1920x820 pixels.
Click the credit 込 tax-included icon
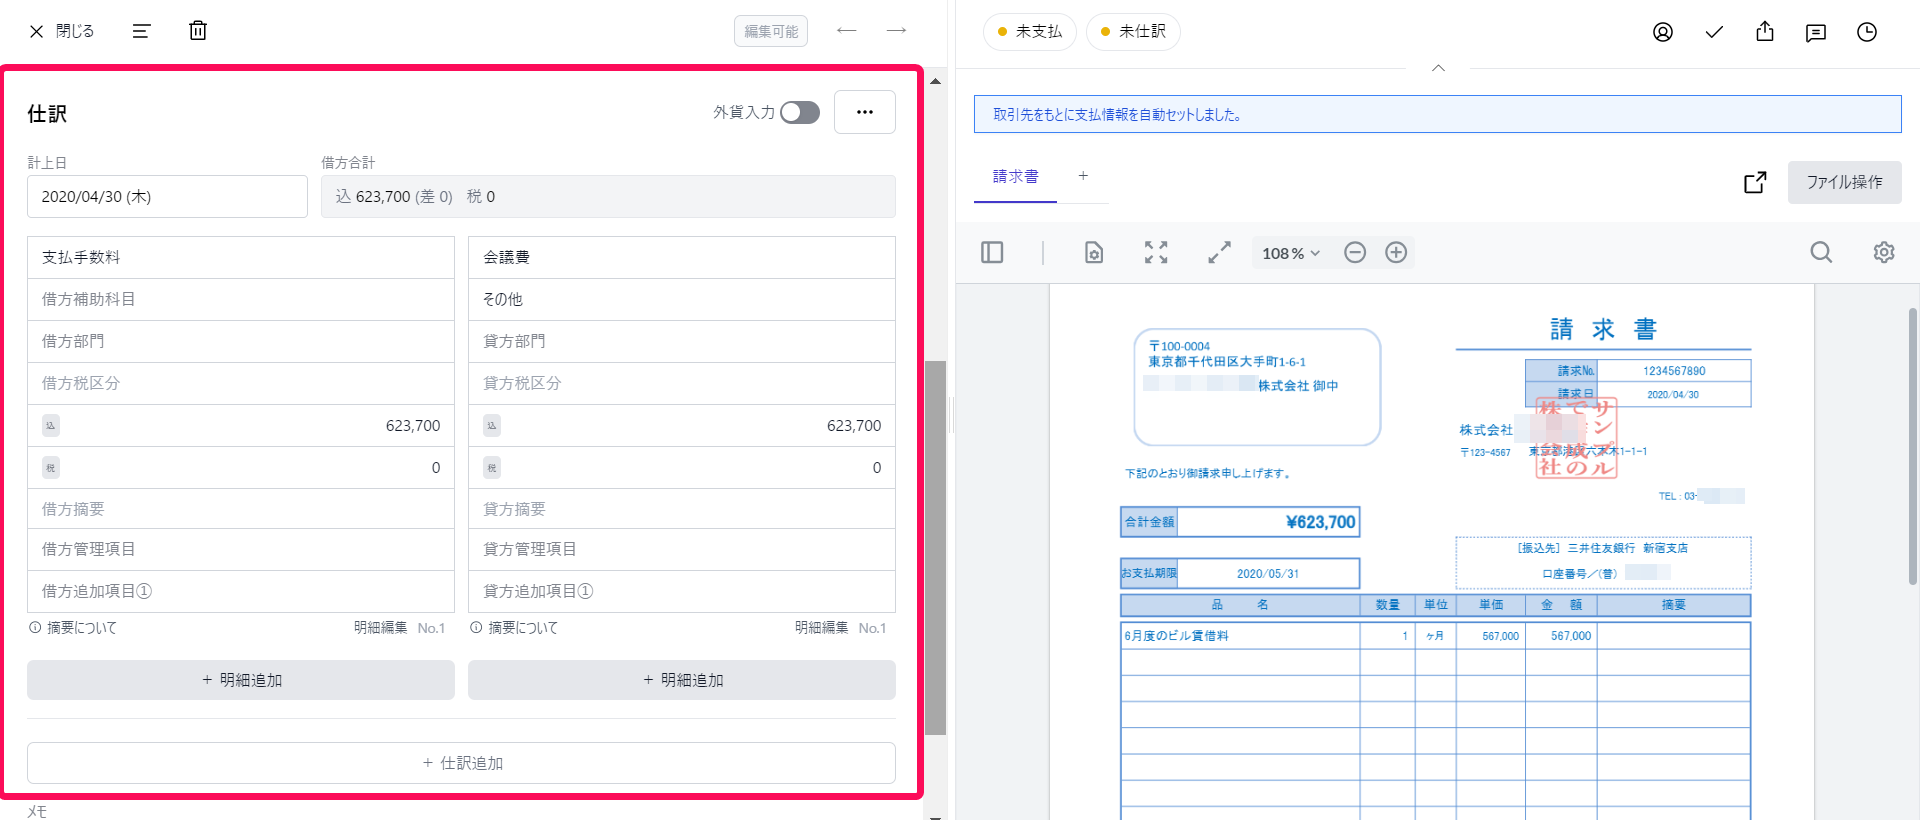coord(492,425)
